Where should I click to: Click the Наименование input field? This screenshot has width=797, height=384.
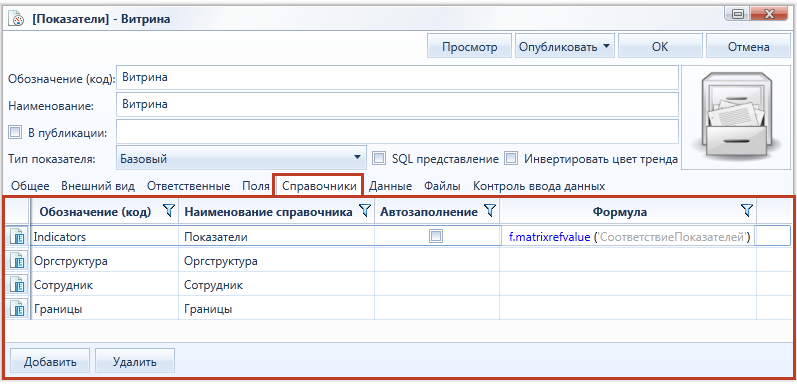click(x=397, y=105)
